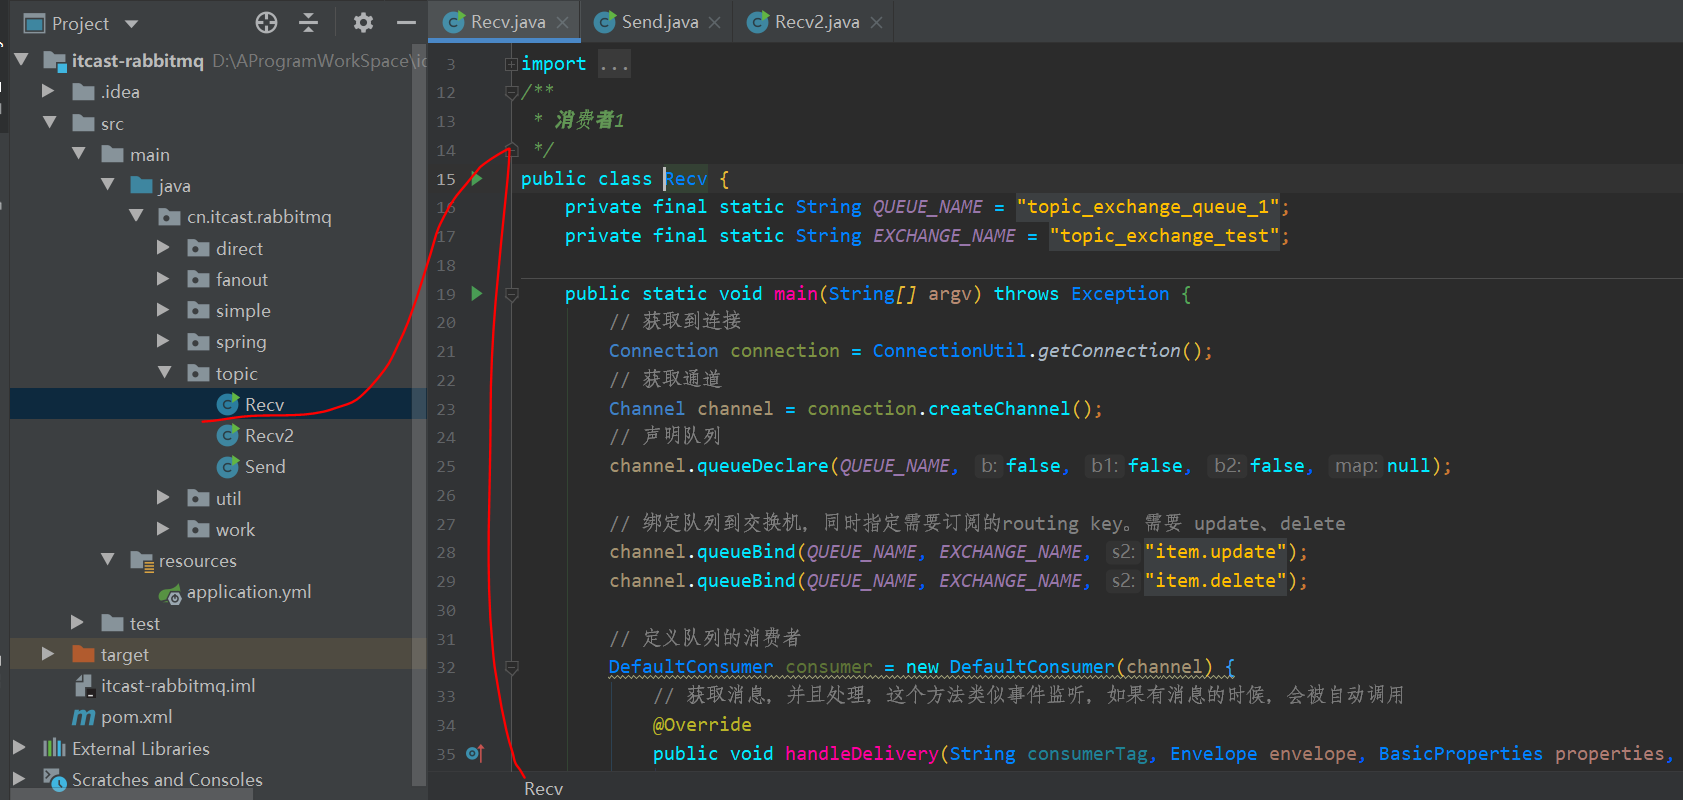The width and height of the screenshot is (1683, 800).
Task: Collapse the main folder
Action: (78, 153)
